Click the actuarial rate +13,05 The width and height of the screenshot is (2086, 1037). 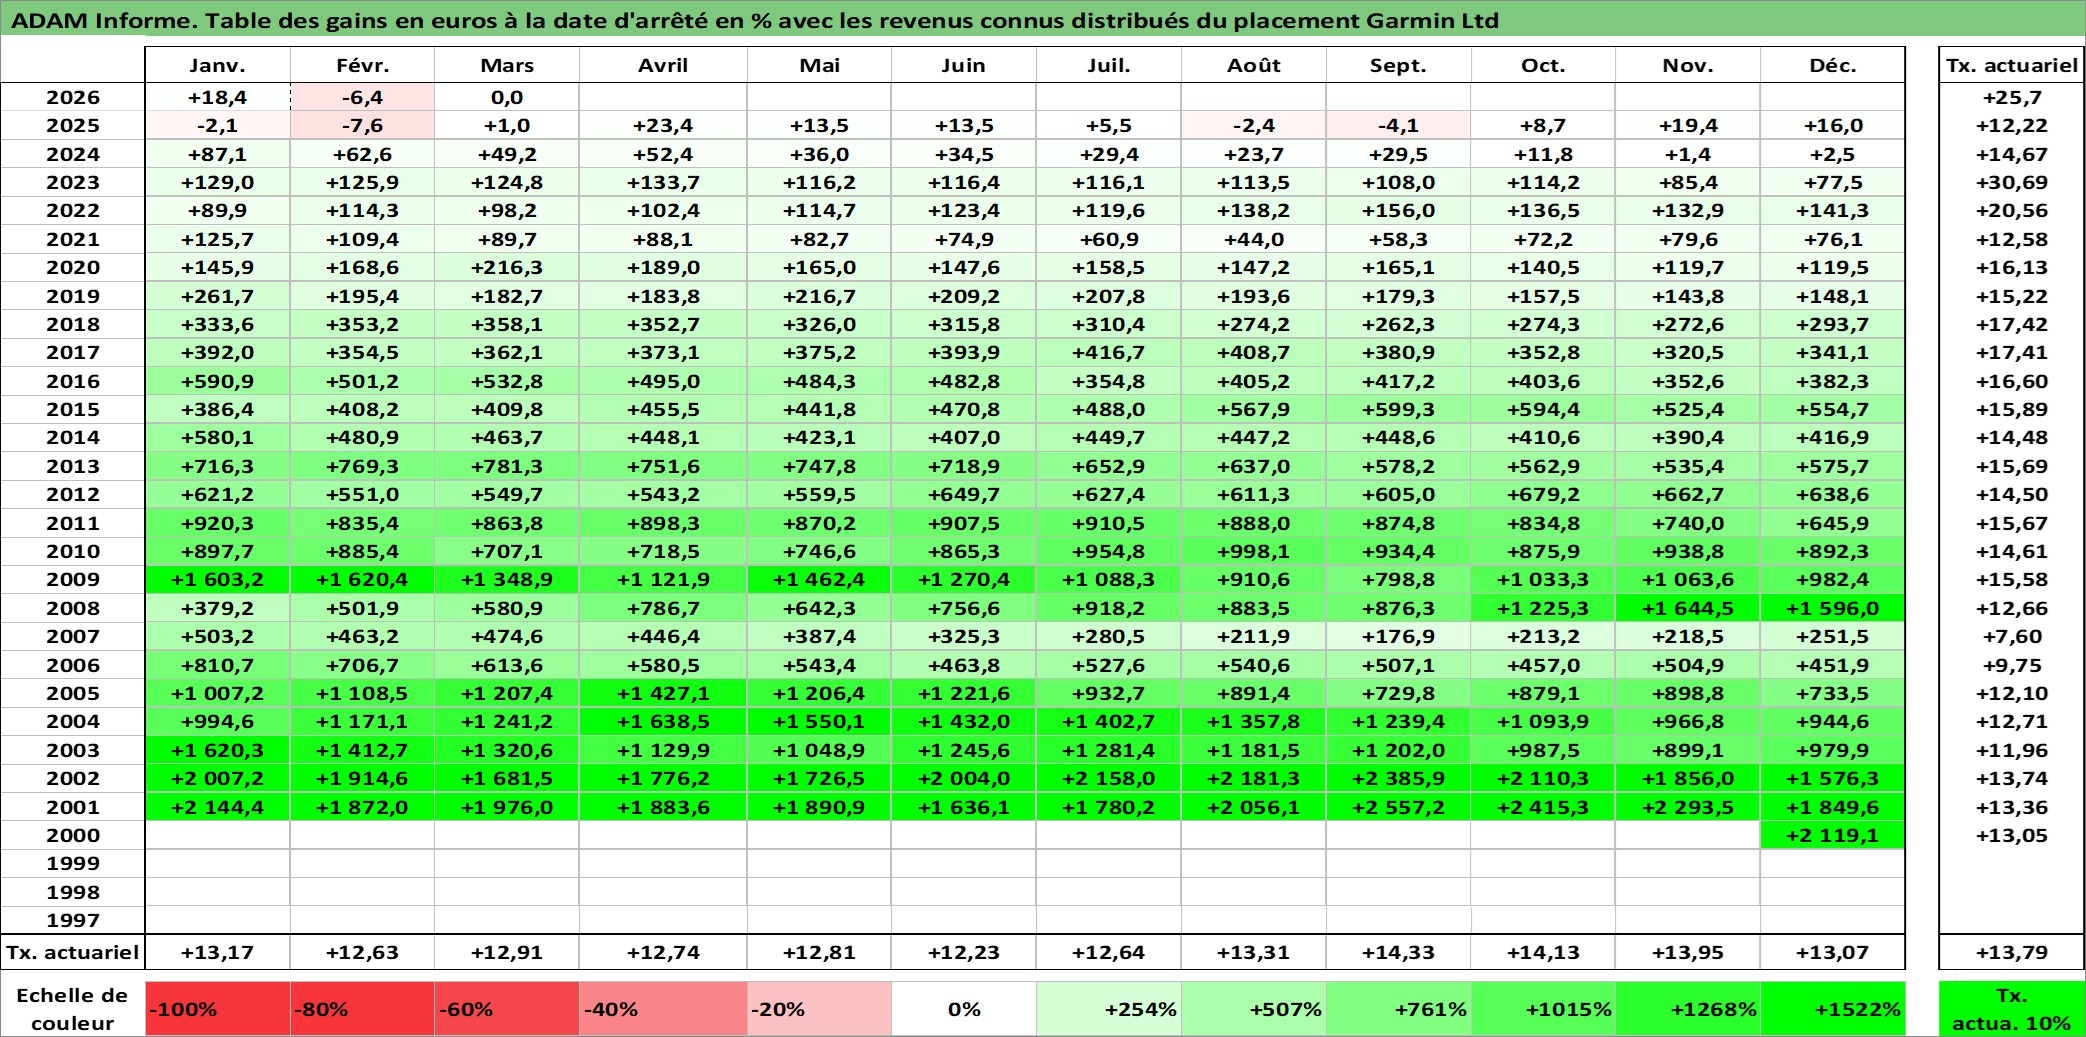[2012, 835]
